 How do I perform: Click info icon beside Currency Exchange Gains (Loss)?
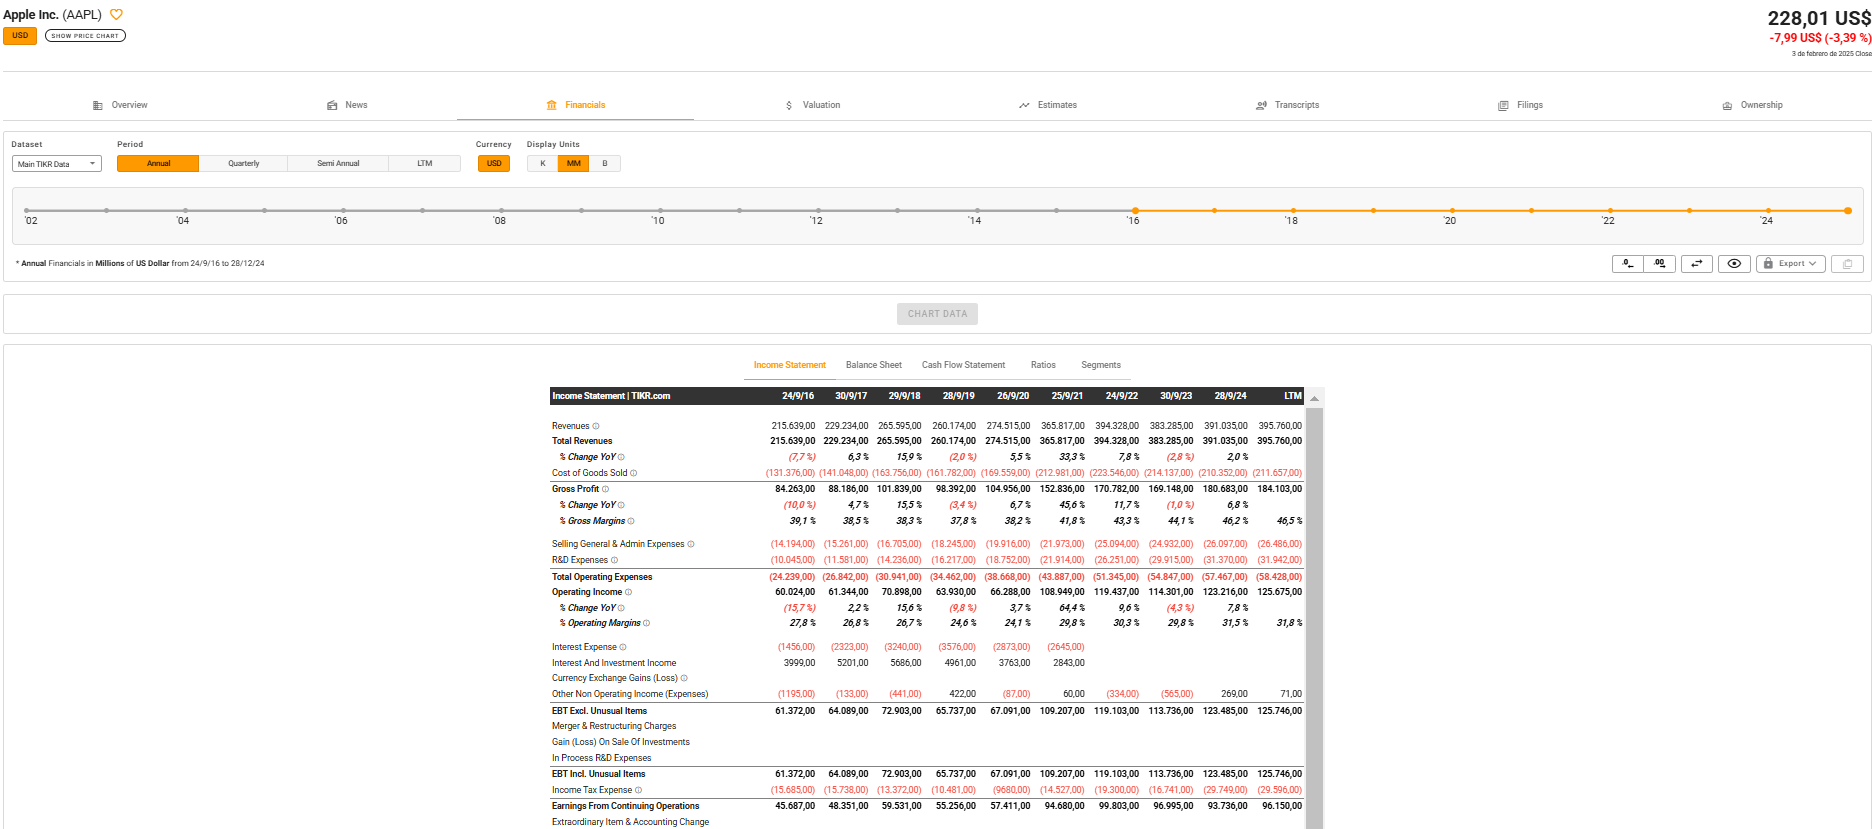point(684,678)
